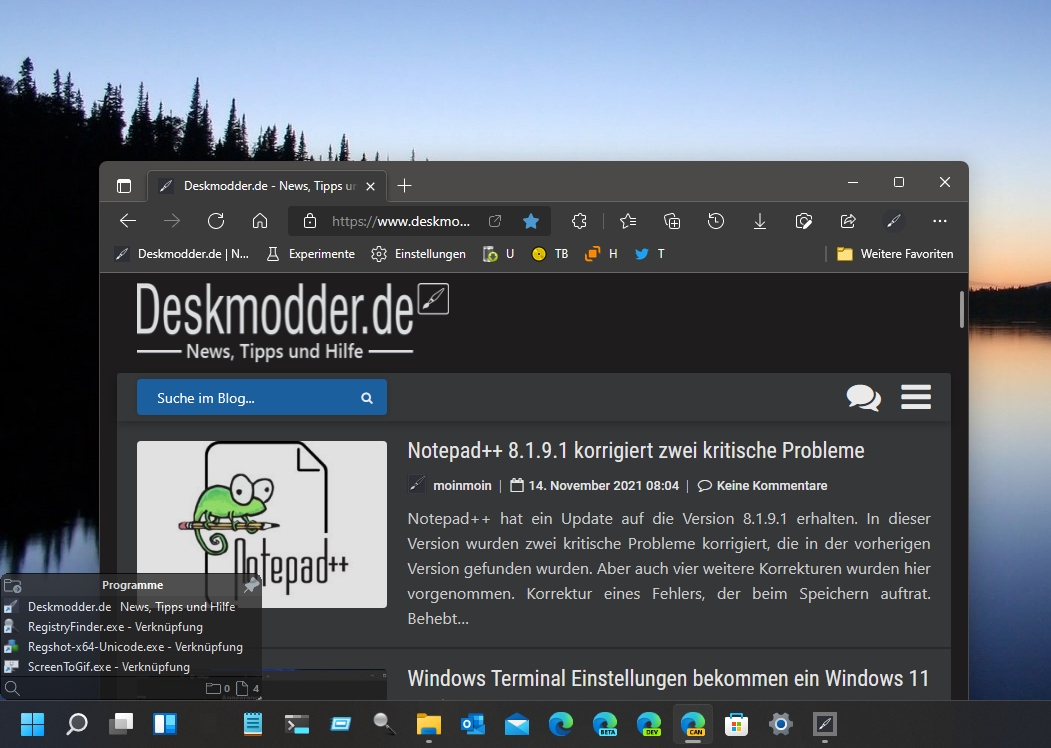Screen dimensions: 1051x748
Task: Open Microsoft Store from the taskbar
Action: pyautogui.click(x=736, y=724)
